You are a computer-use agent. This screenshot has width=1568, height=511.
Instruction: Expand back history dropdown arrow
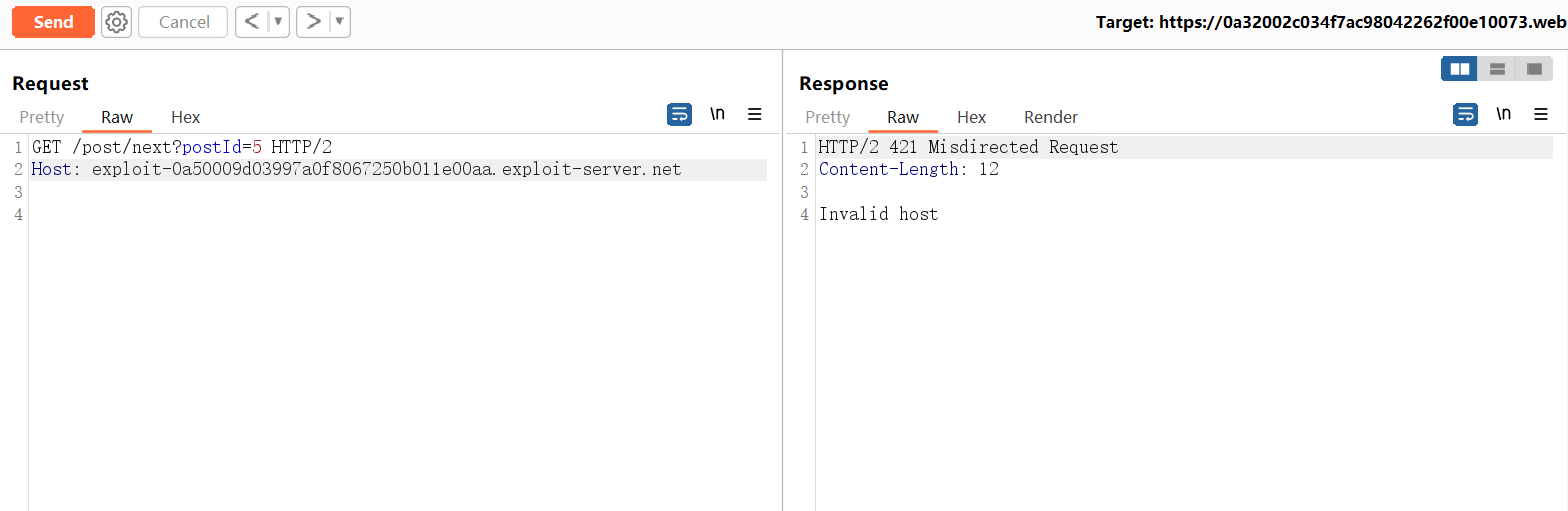[279, 22]
